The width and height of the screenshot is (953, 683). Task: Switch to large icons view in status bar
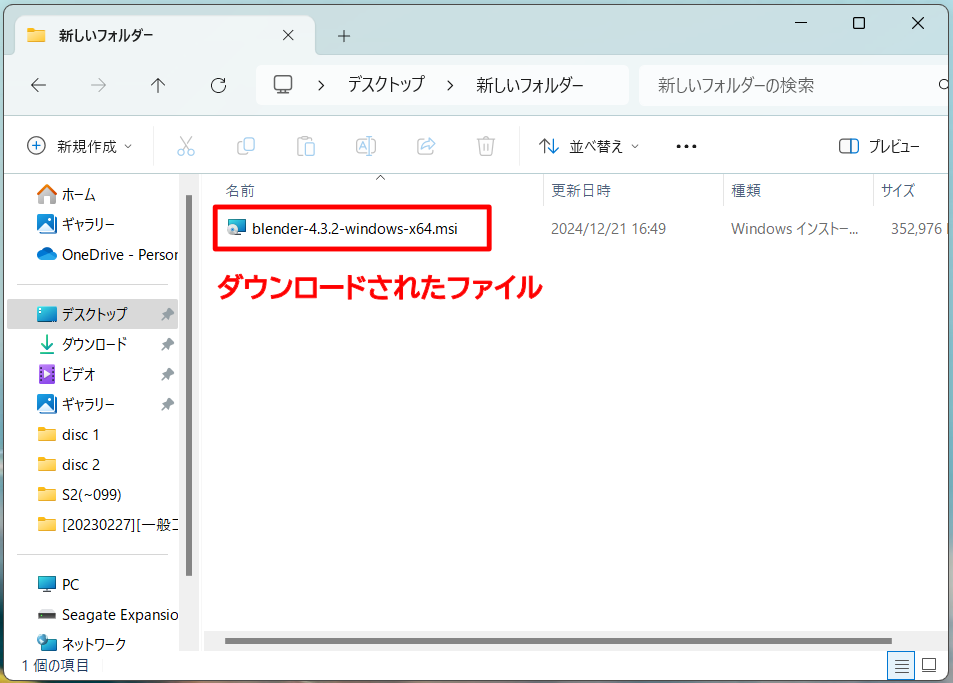click(x=929, y=665)
